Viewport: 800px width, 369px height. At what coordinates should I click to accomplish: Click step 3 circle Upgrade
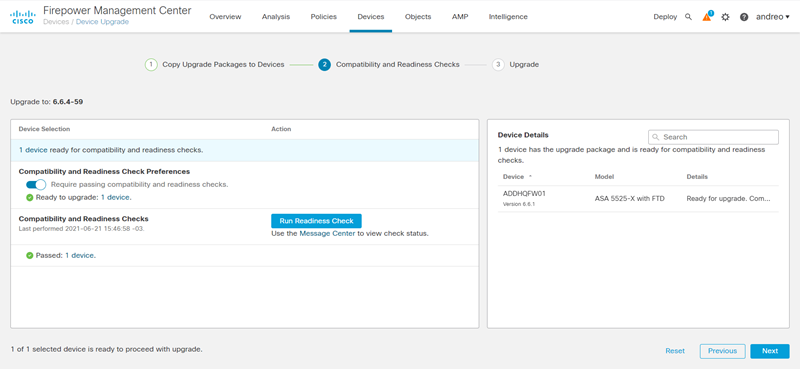[498, 65]
